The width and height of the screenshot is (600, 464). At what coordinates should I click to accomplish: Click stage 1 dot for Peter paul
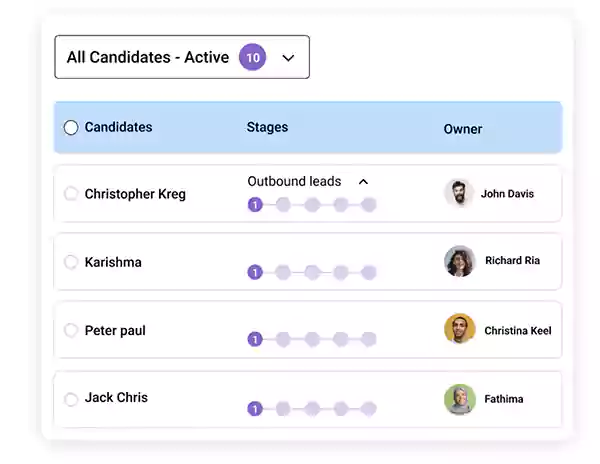[255, 339]
